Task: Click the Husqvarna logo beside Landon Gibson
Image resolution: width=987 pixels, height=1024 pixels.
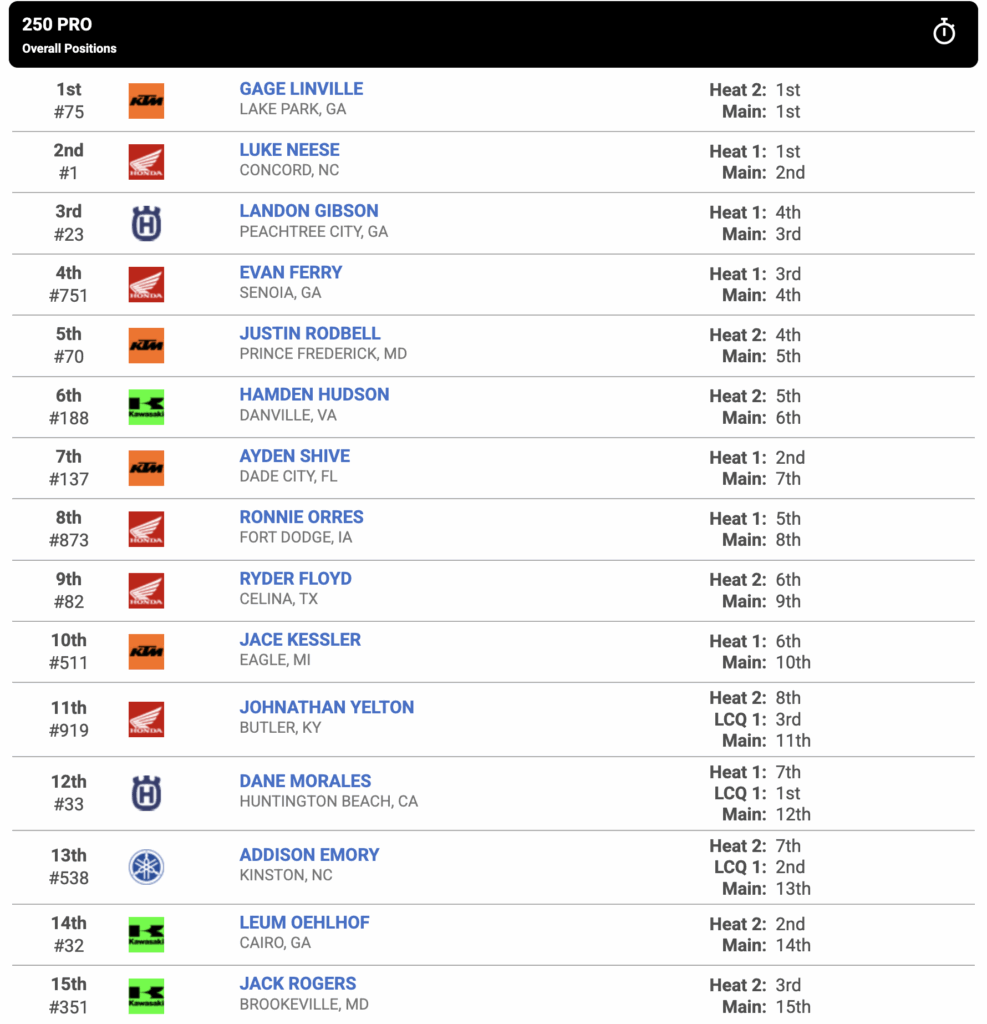Action: 146,223
